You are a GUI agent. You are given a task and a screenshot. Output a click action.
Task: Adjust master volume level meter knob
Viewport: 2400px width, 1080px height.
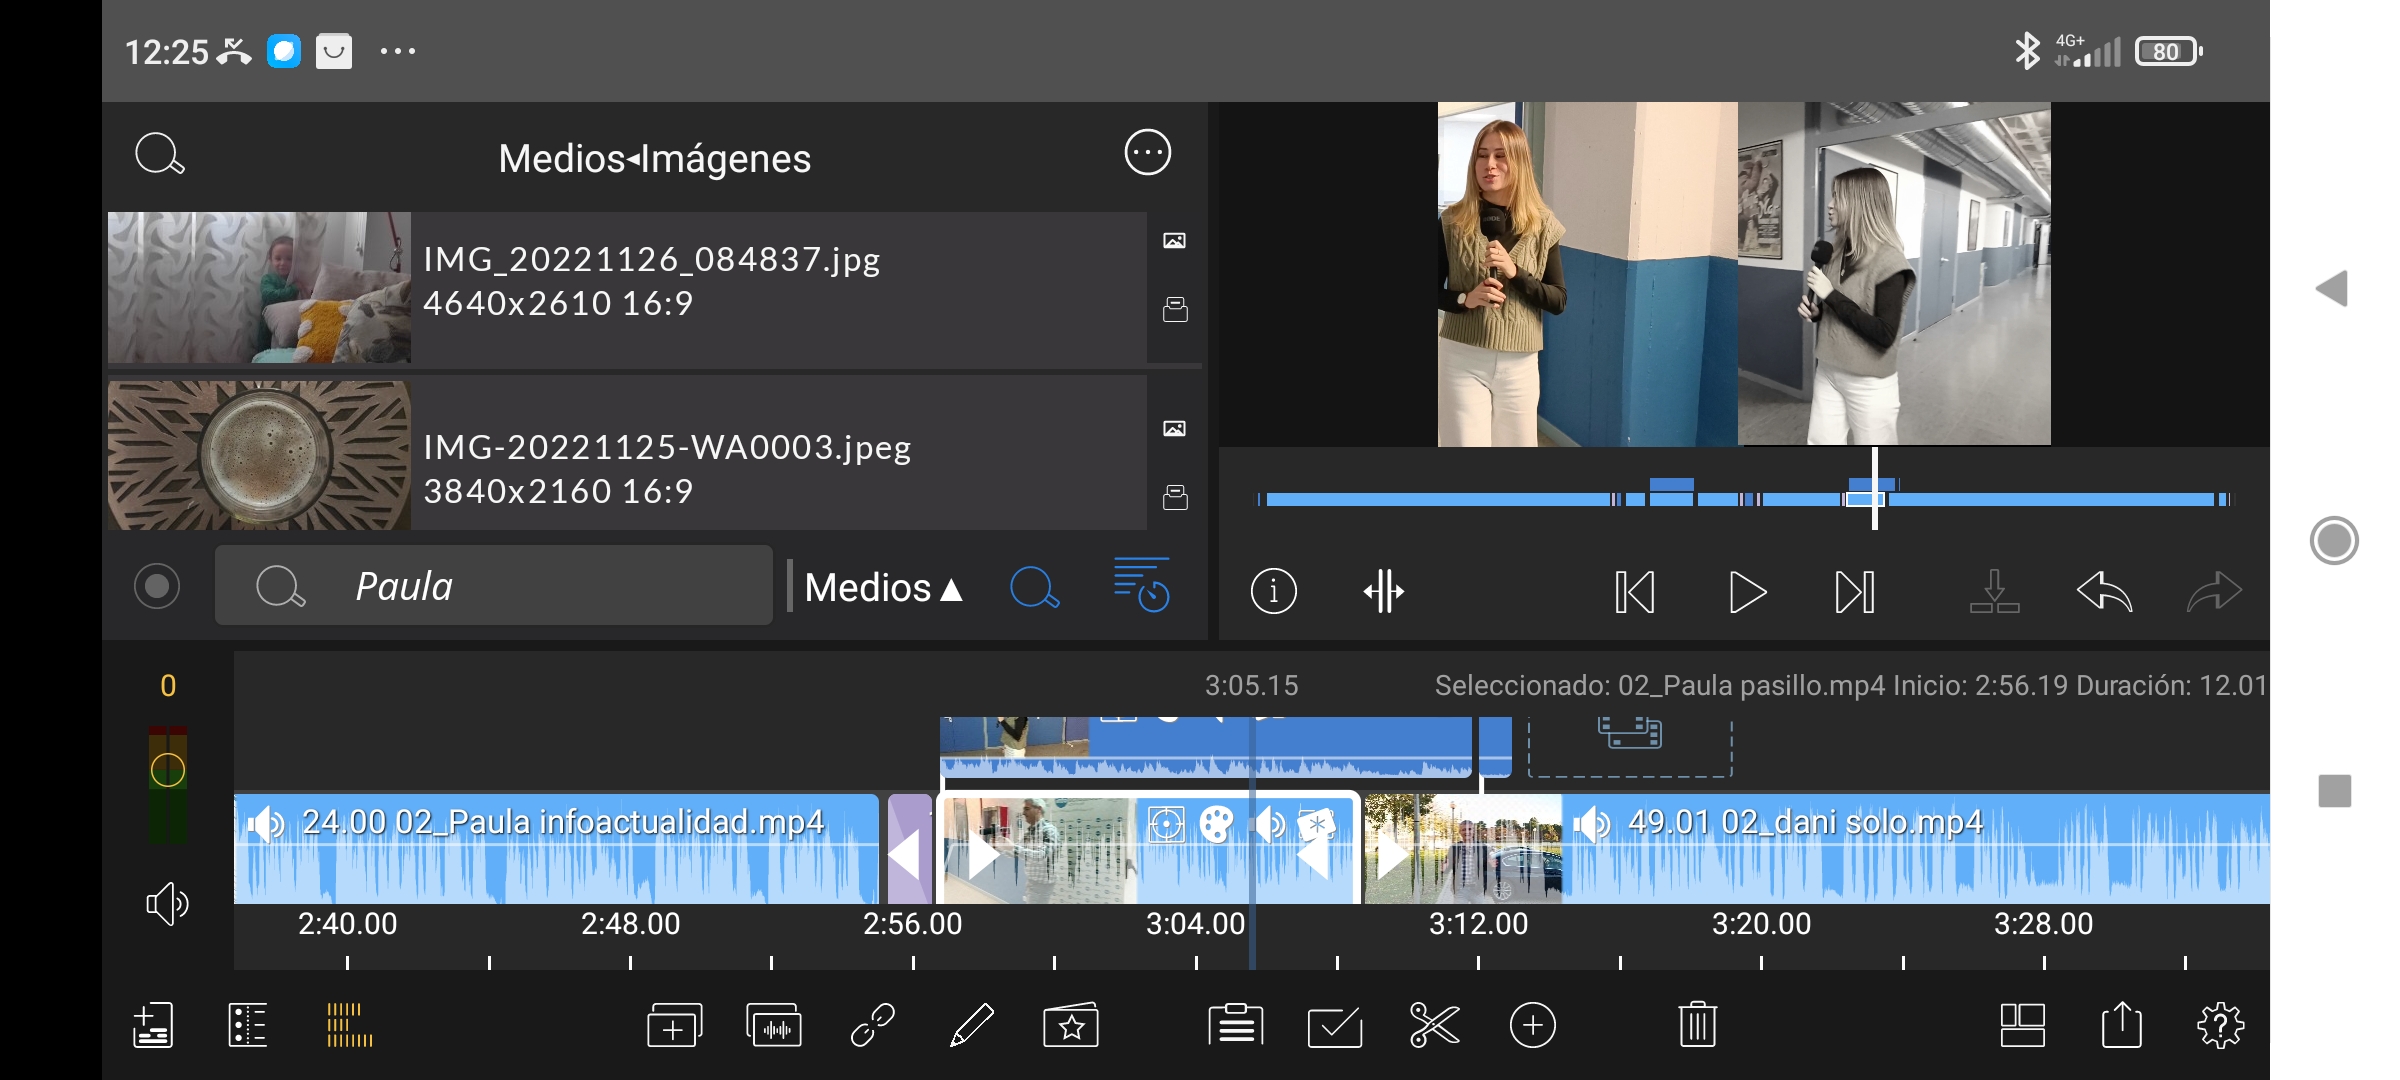pos(168,770)
